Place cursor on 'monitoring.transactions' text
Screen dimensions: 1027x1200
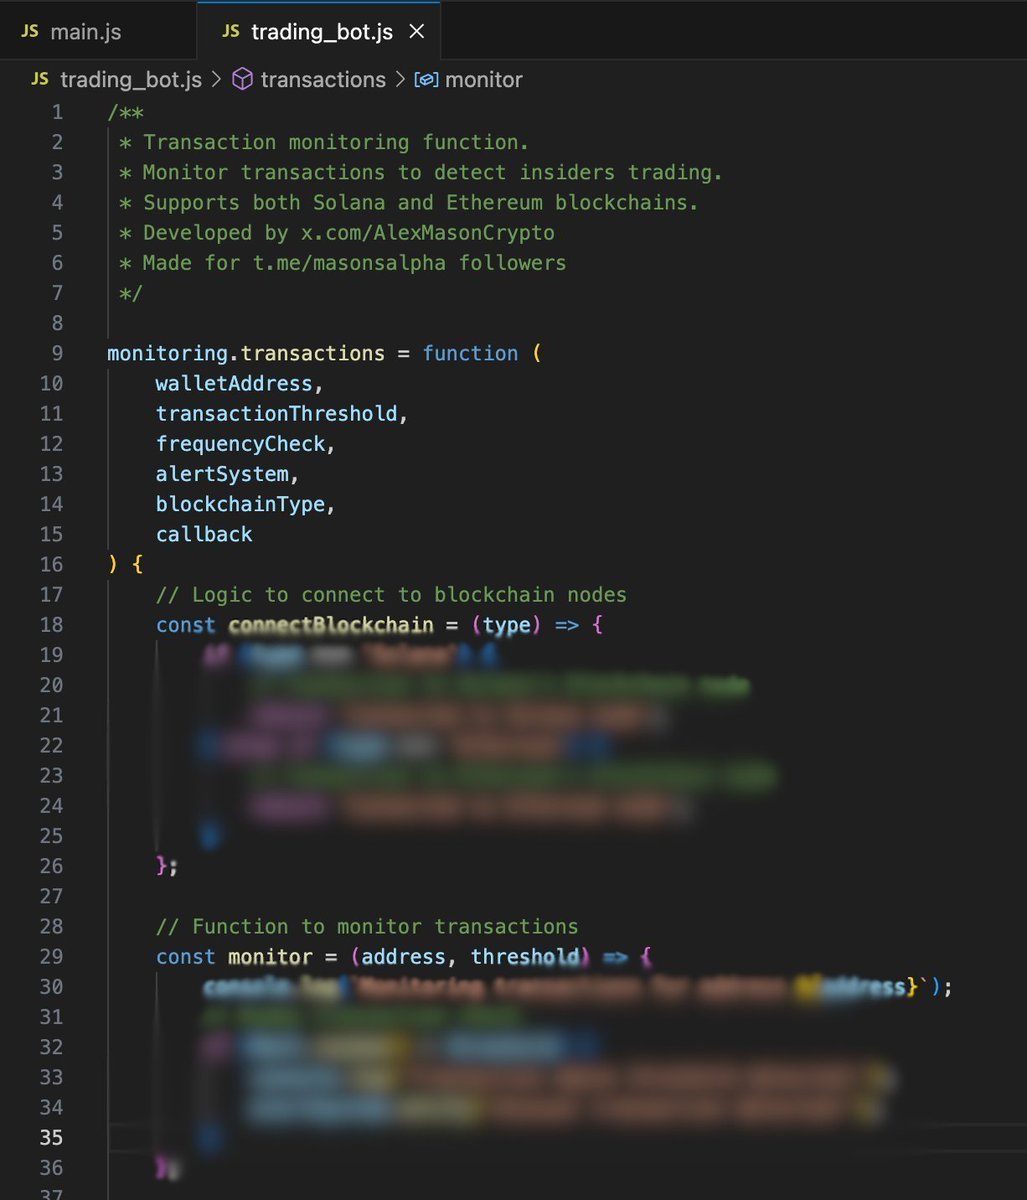[246, 353]
